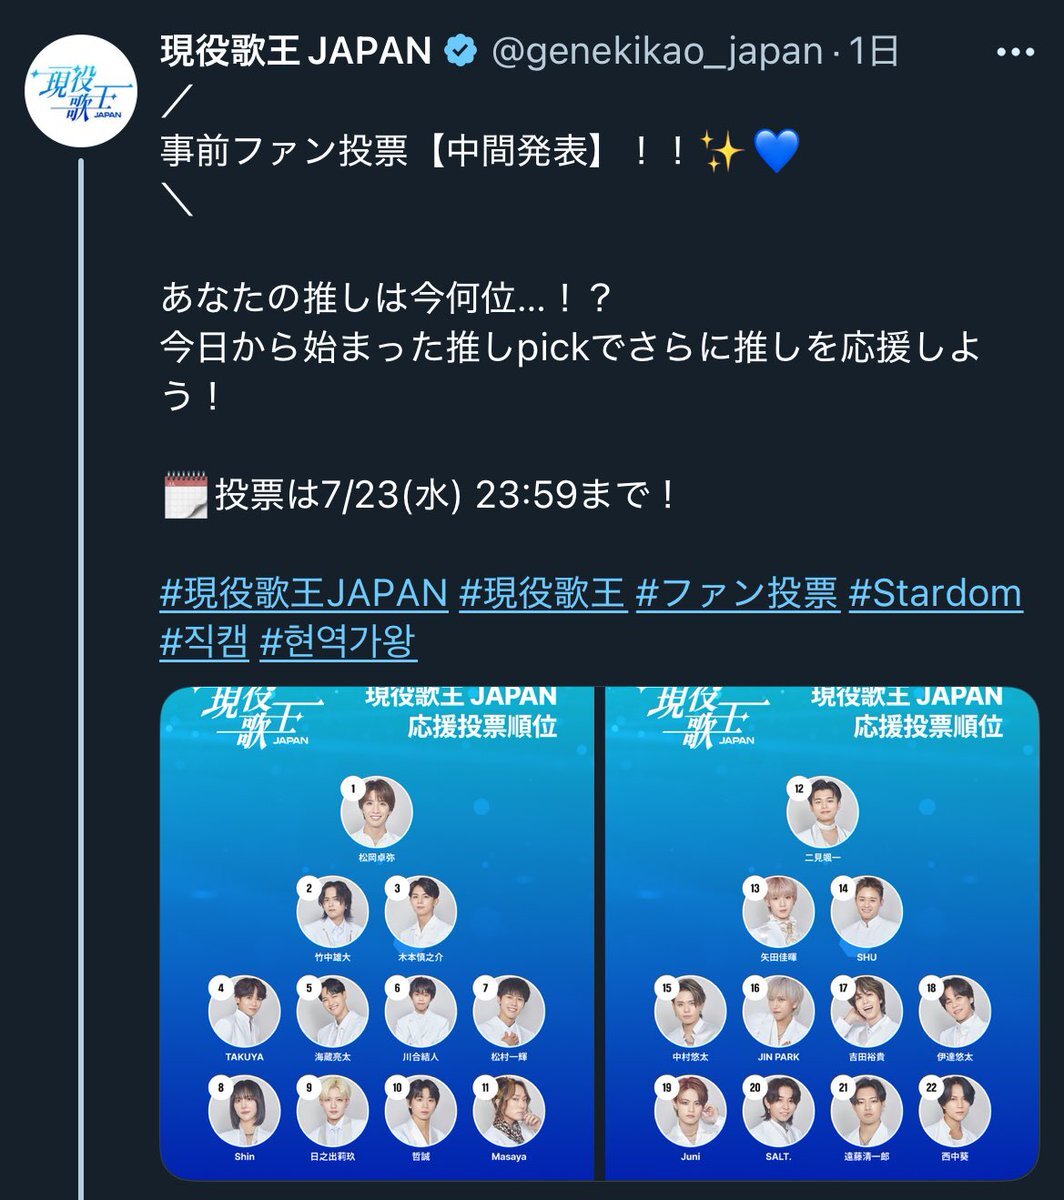Click the rank 1 松岡卓弥 portrait

point(377,811)
